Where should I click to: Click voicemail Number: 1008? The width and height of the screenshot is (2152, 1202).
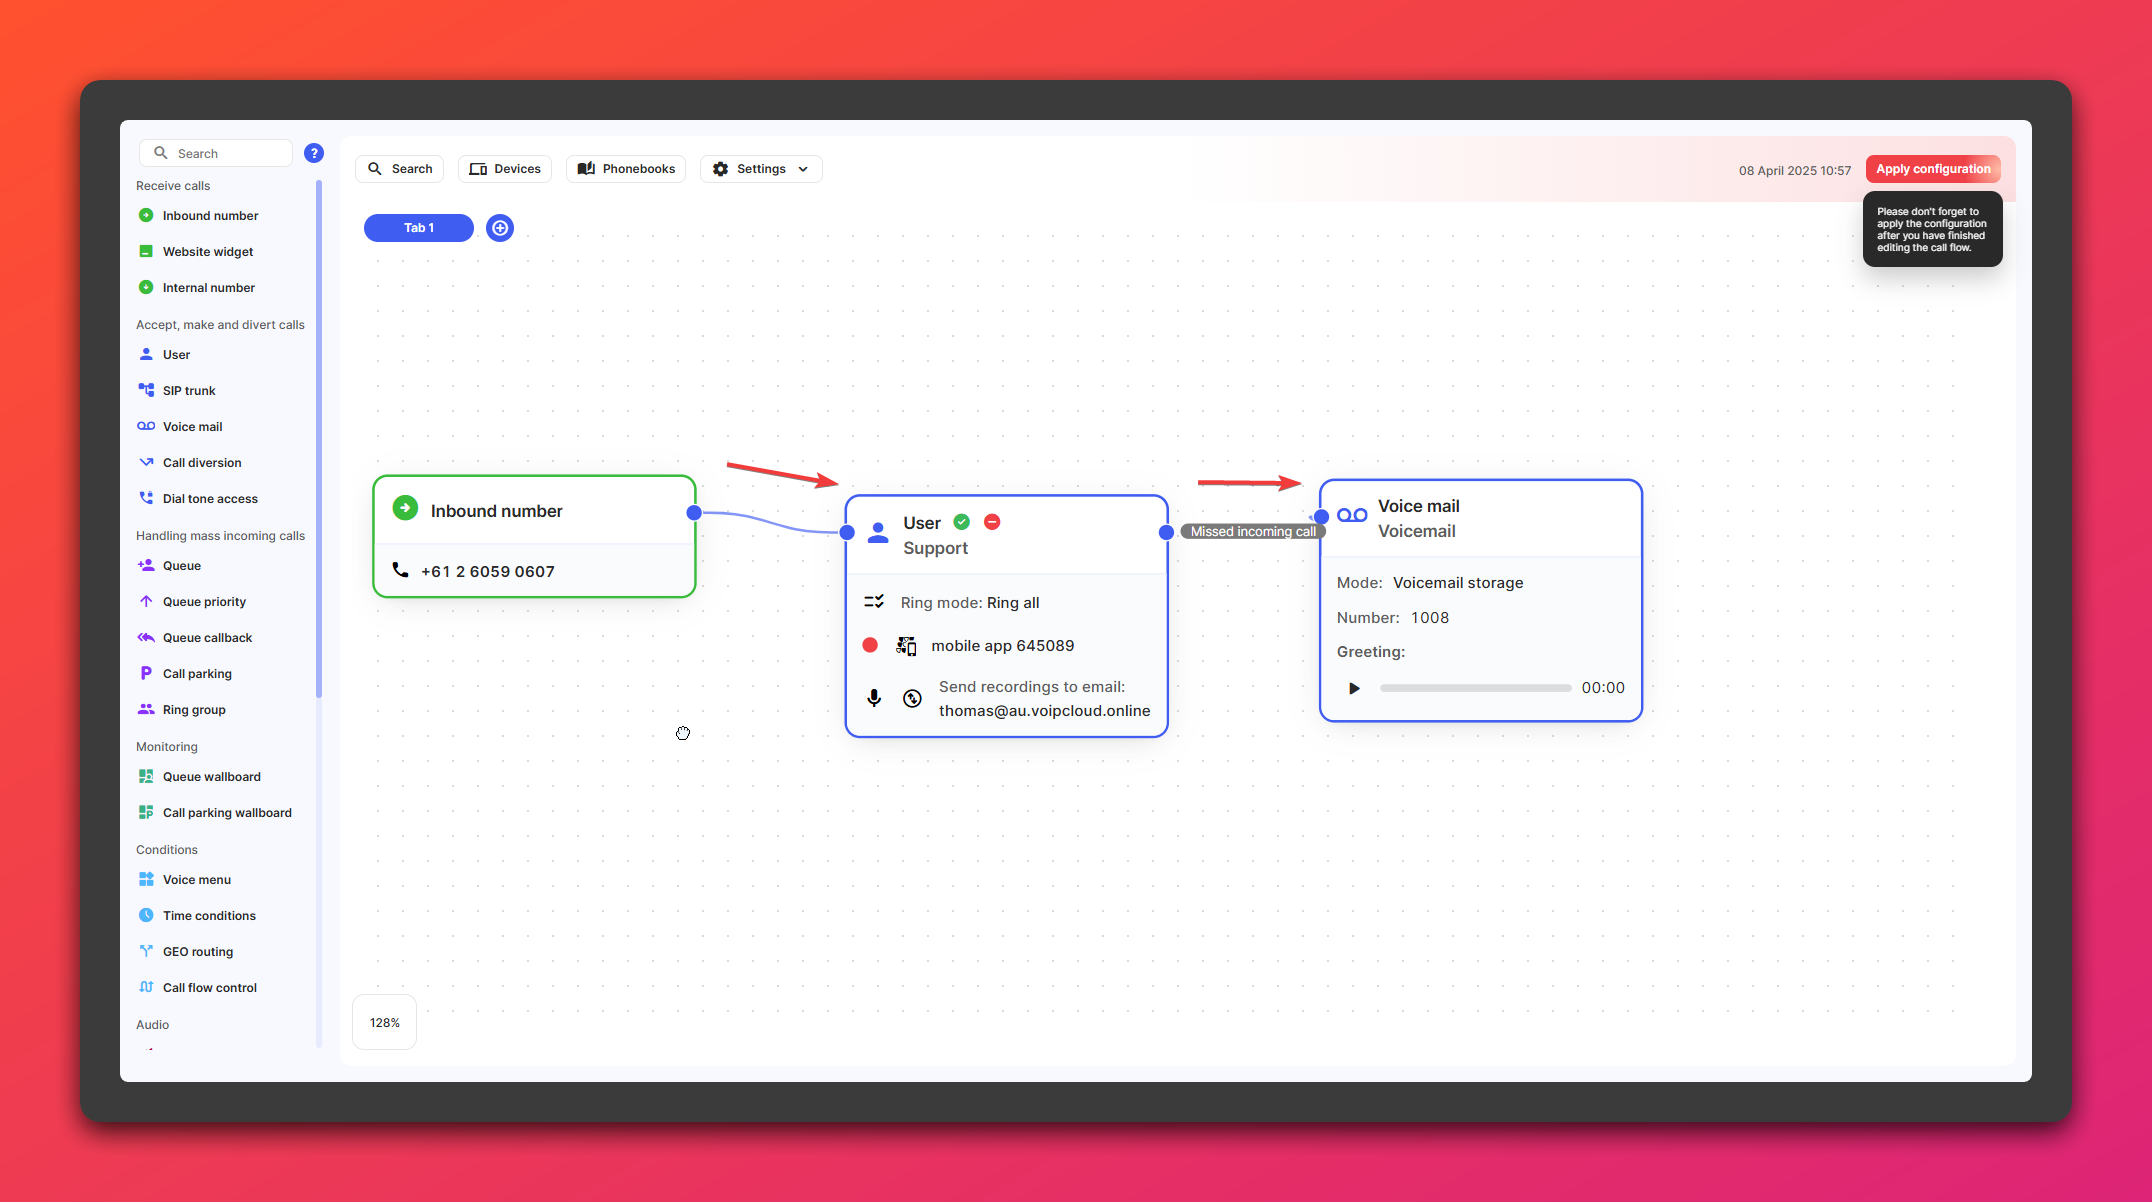coord(1393,618)
